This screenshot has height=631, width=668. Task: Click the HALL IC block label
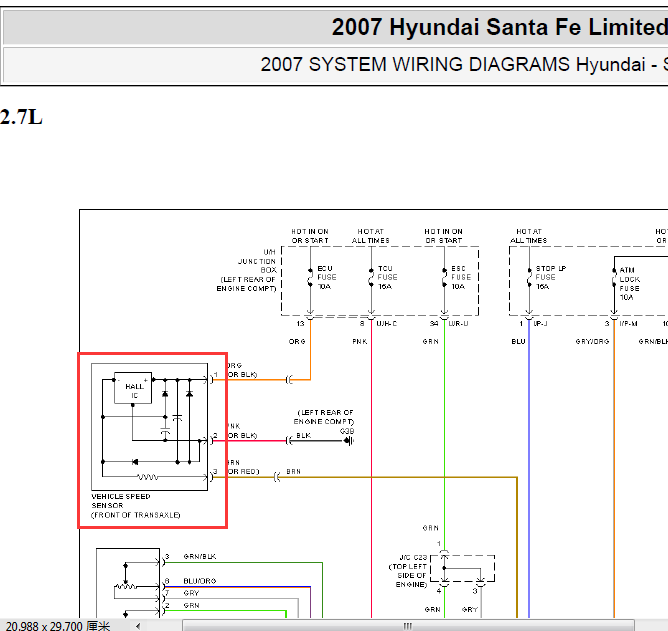(134, 391)
